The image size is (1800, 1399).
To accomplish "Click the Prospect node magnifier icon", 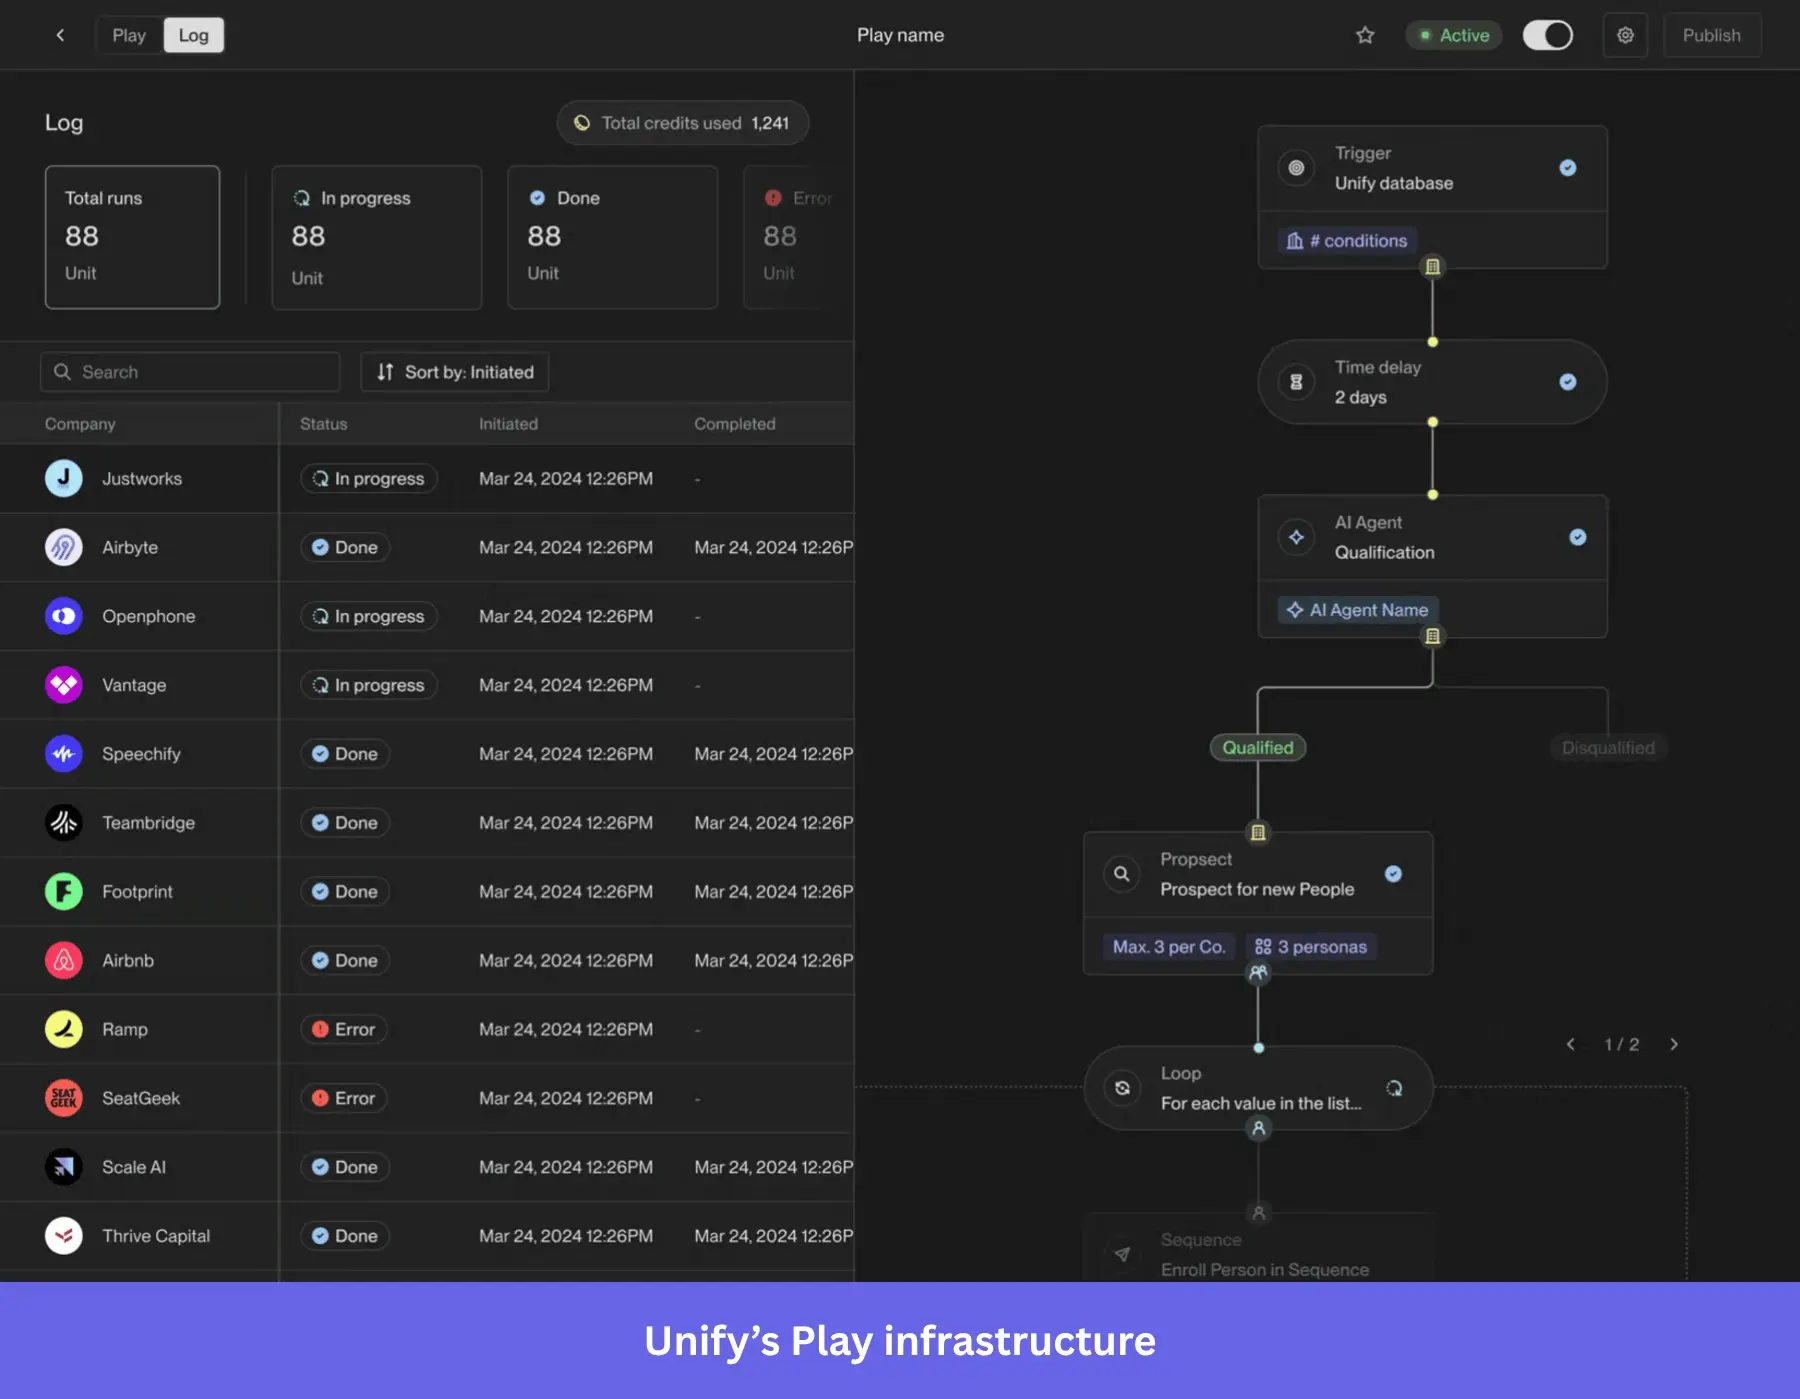I will 1122,874.
